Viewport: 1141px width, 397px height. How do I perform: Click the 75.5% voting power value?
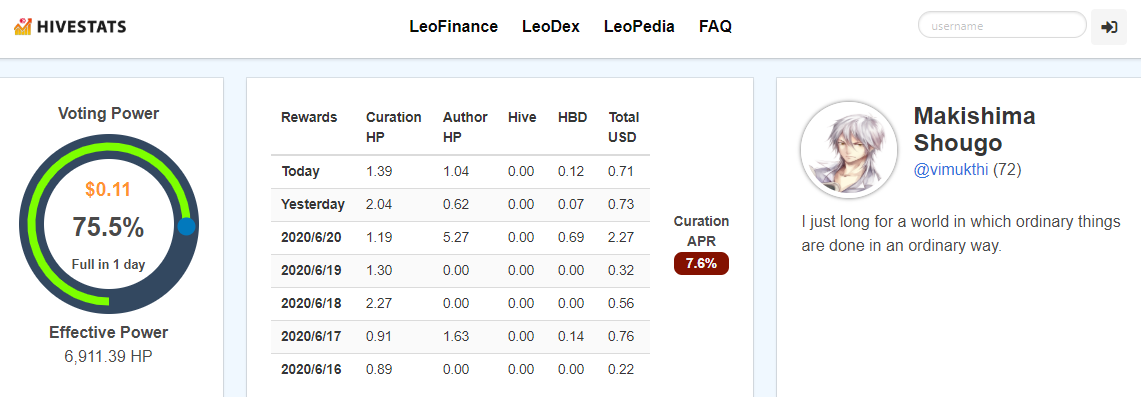coord(108,228)
